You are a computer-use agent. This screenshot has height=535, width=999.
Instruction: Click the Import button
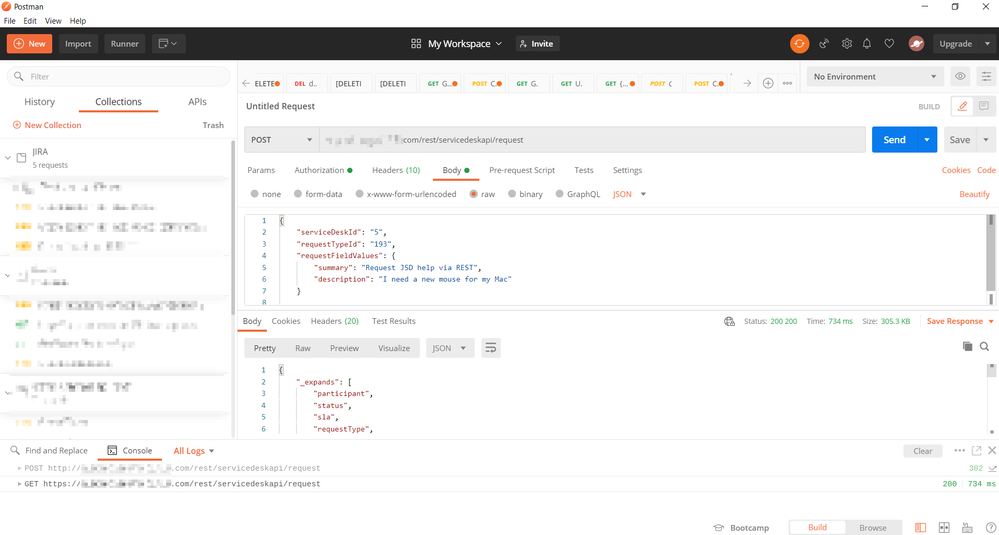[x=78, y=43]
